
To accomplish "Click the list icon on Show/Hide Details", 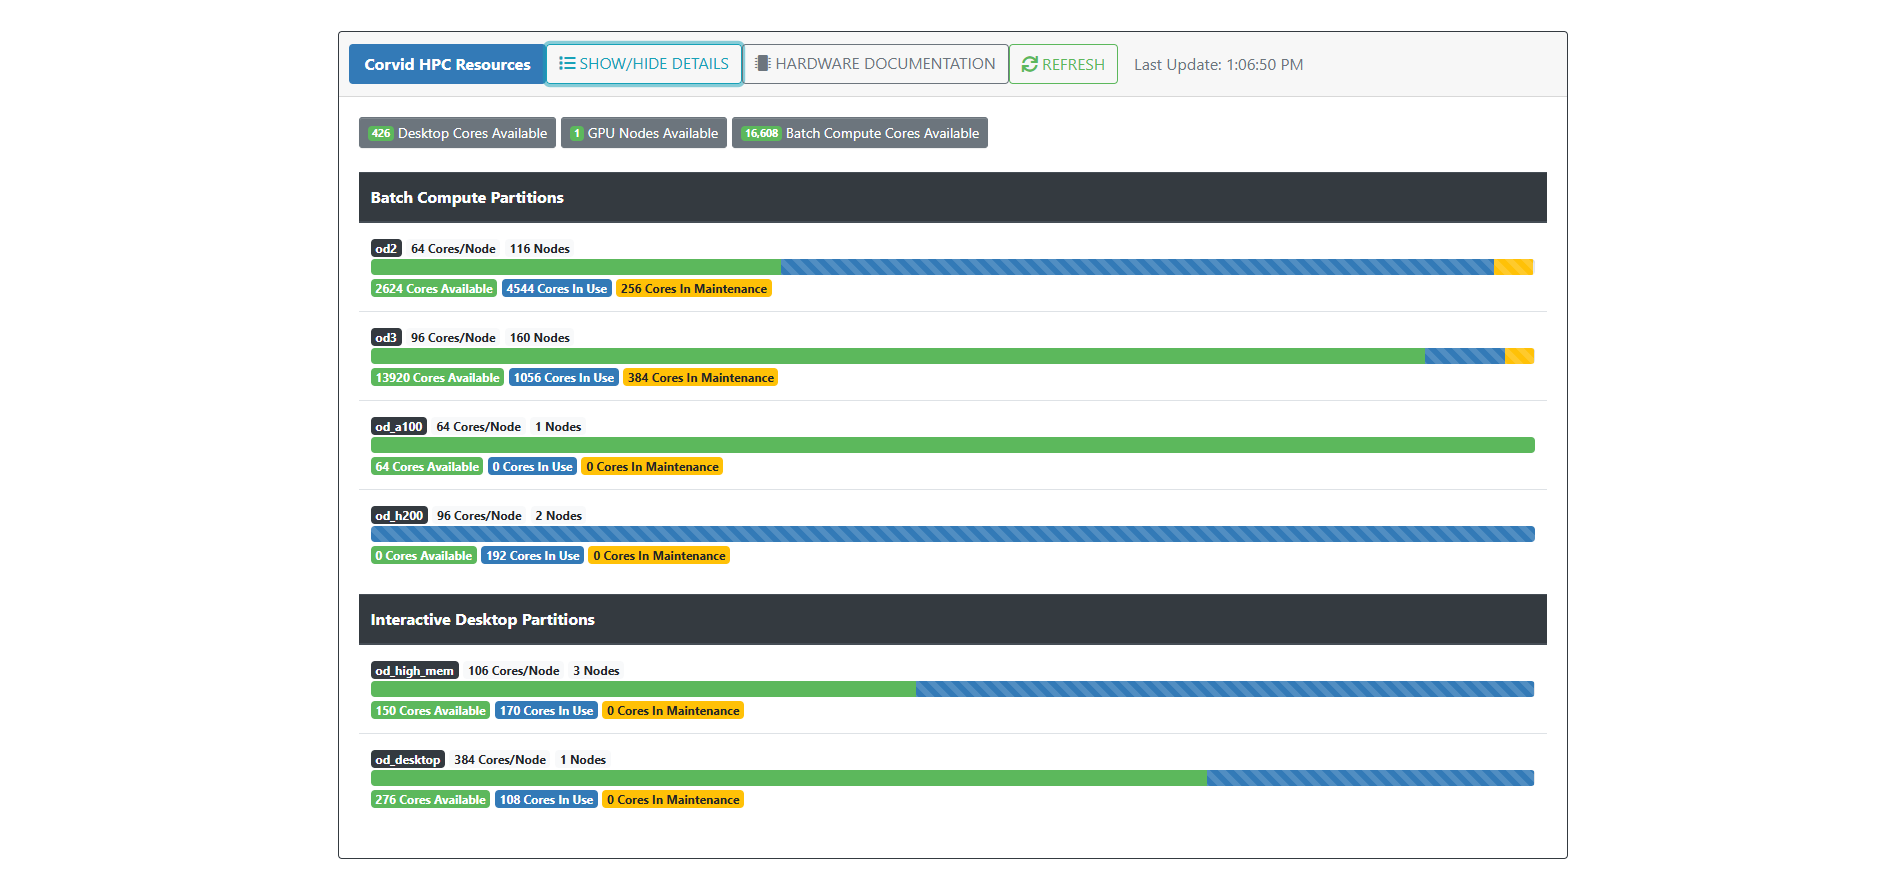I will coord(566,64).
